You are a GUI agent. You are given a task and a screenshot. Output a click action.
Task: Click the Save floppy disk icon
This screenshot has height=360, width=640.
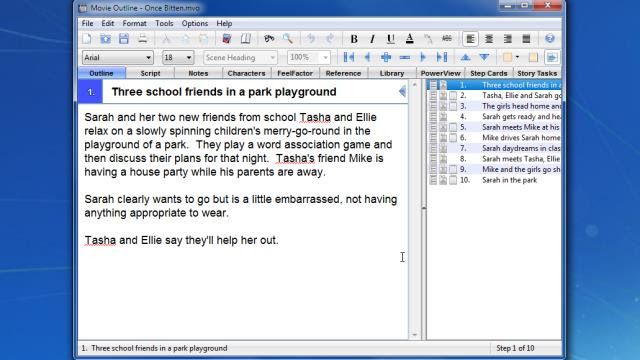tap(124, 39)
